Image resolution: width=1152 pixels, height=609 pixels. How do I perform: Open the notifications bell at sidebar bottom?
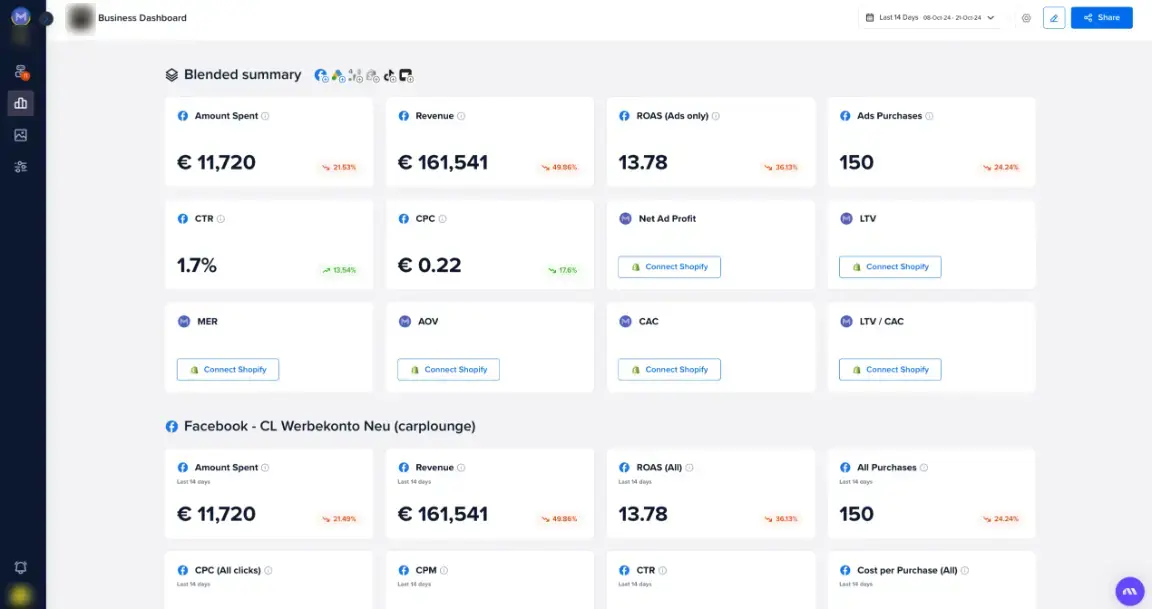point(20,567)
